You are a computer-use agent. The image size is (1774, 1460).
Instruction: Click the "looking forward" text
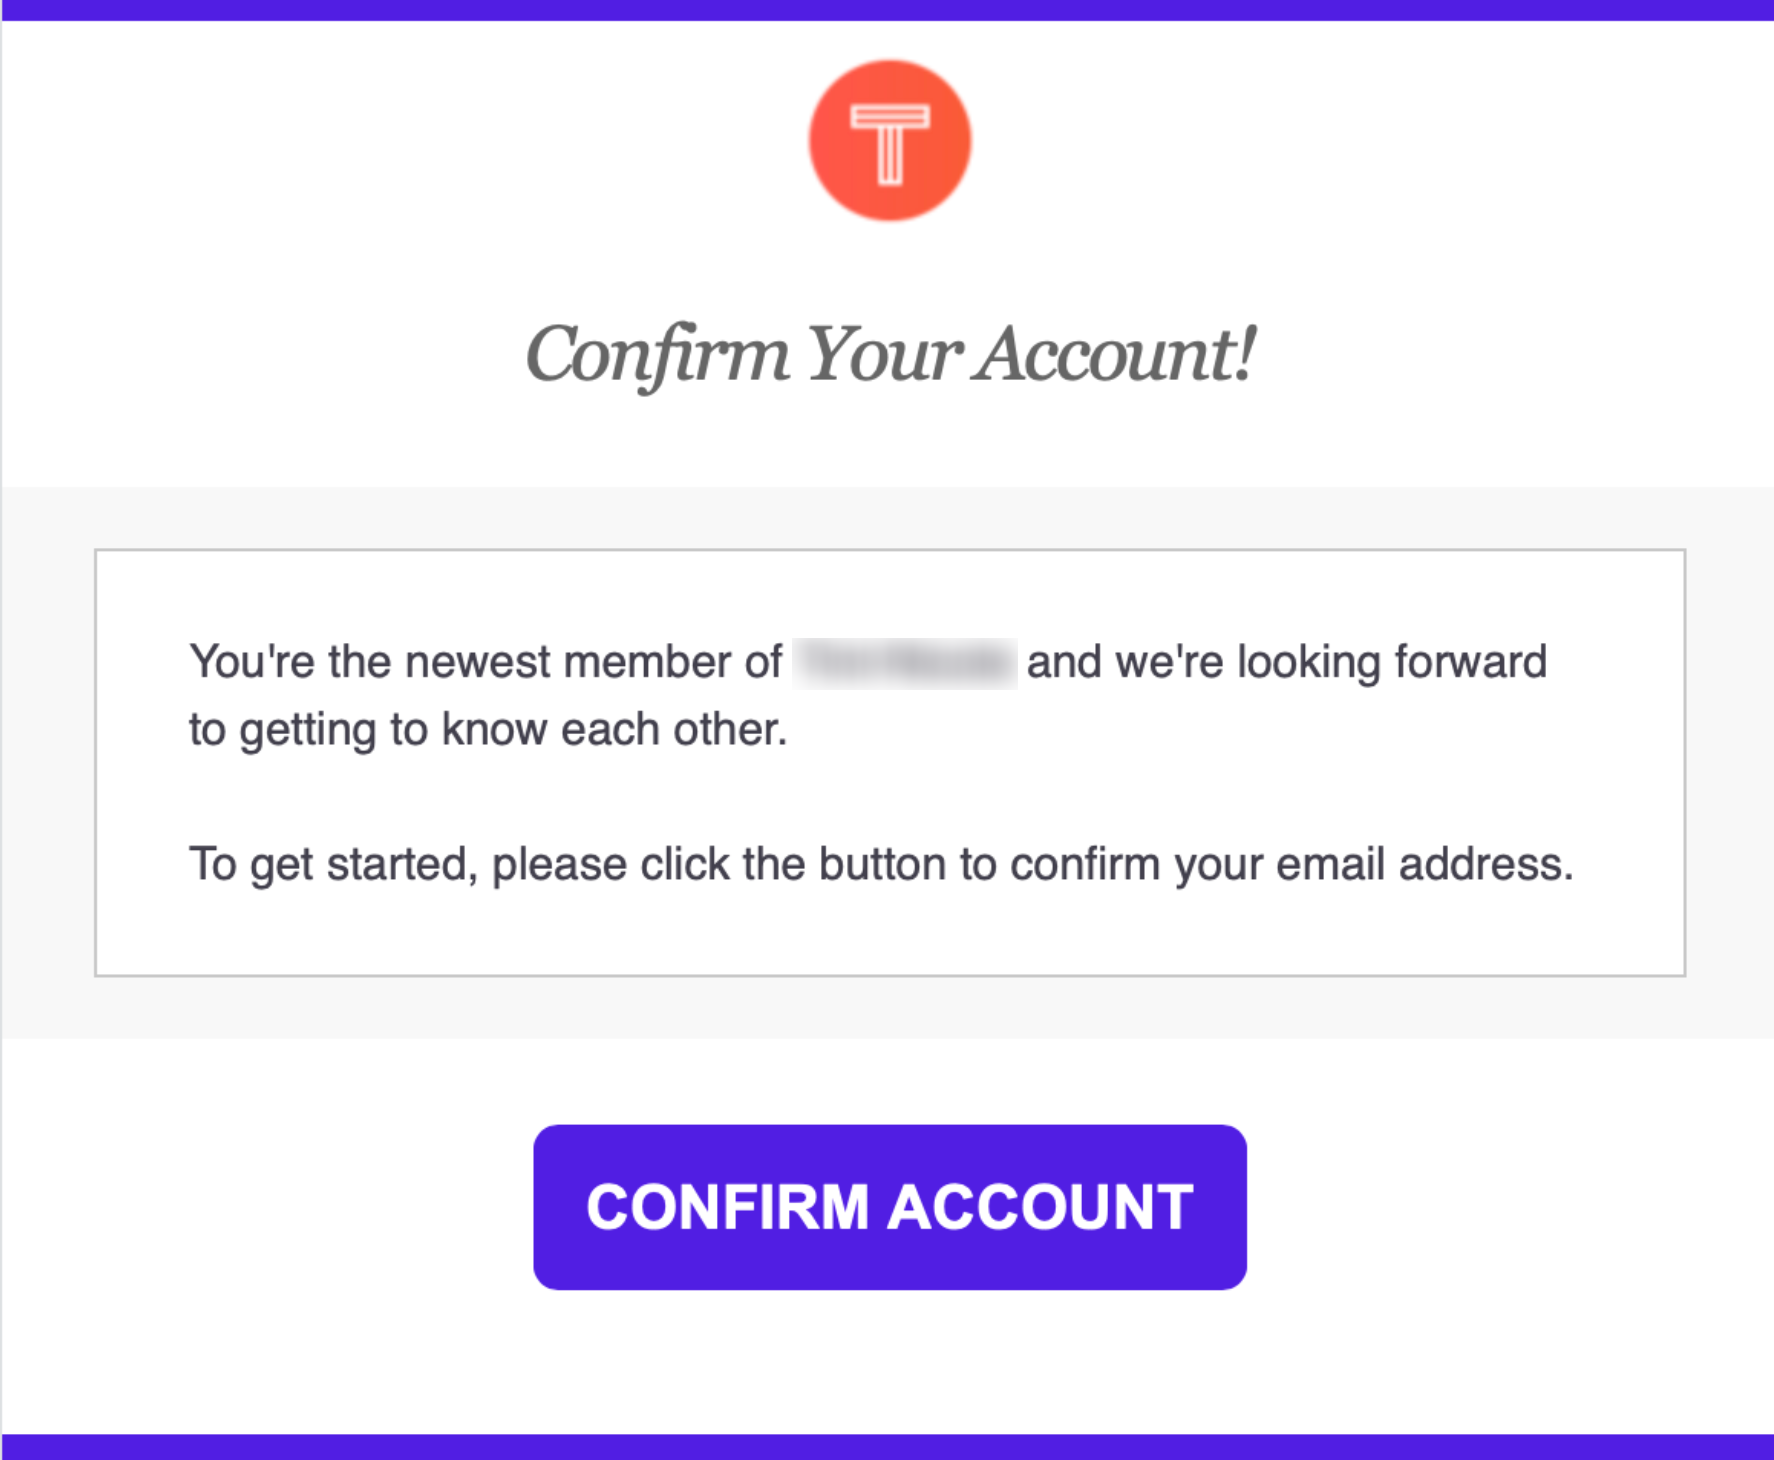point(1392,662)
